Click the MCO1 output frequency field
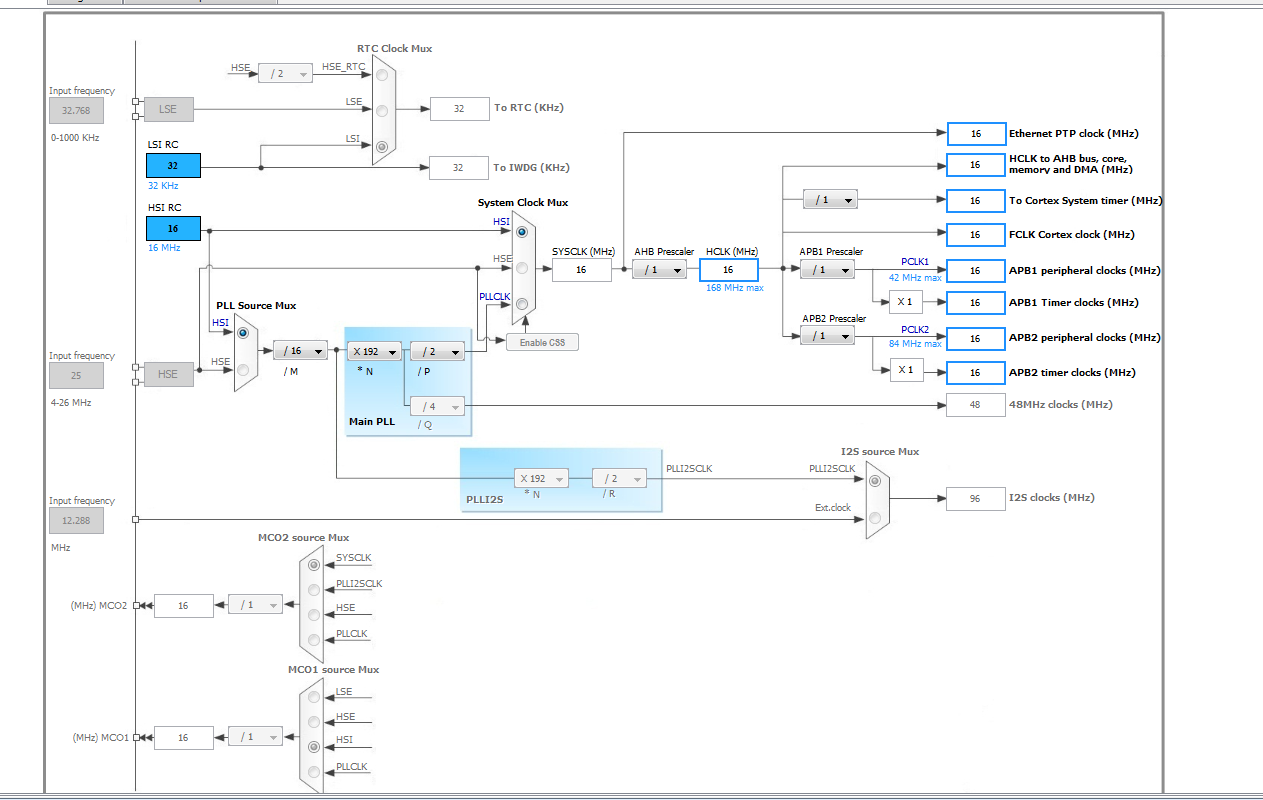 [183, 737]
